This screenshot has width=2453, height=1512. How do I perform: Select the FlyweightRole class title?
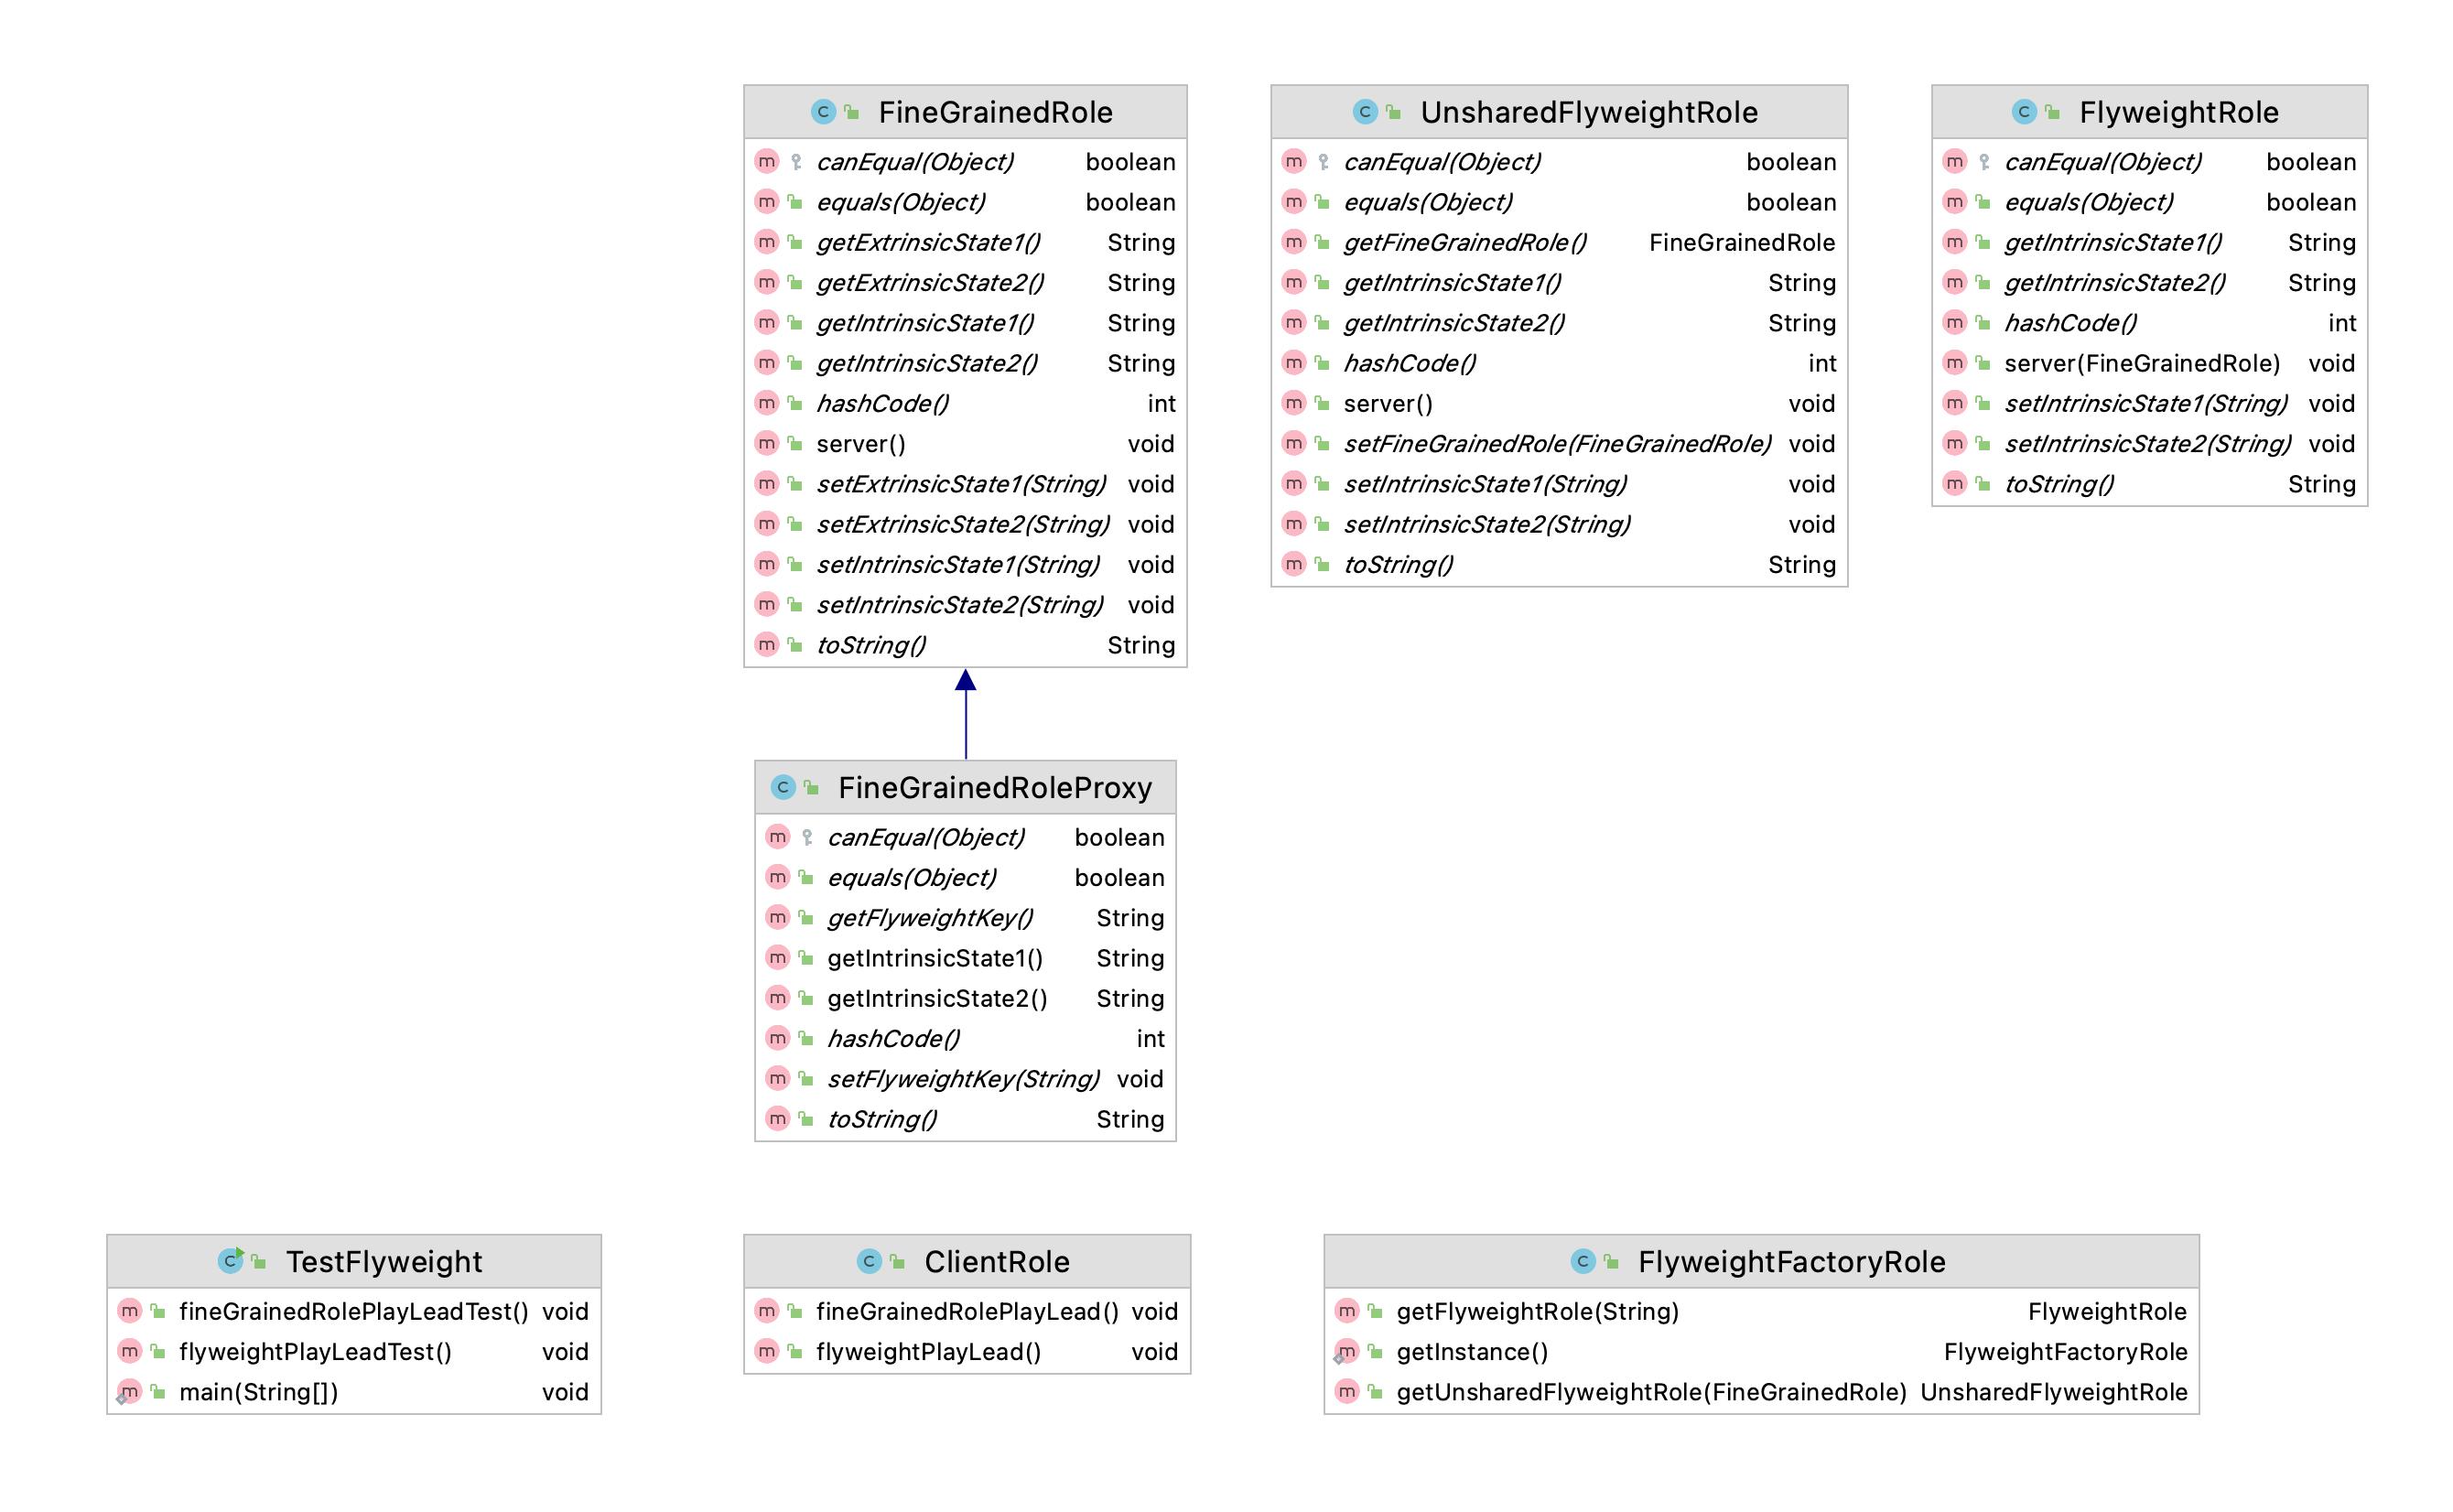click(x=2178, y=112)
